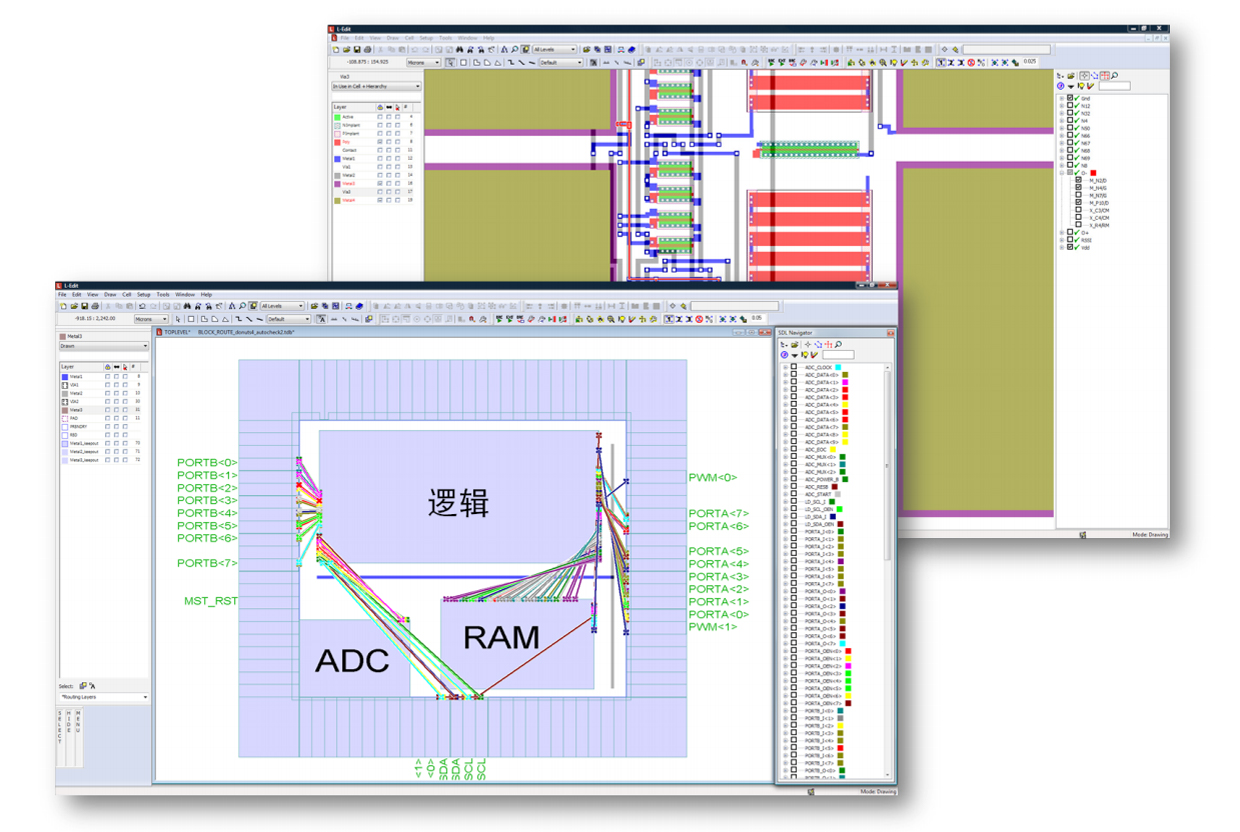Click the Print icon in front window toolbar
Image resolution: width=1240 pixels, height=832 pixels.
[95, 306]
